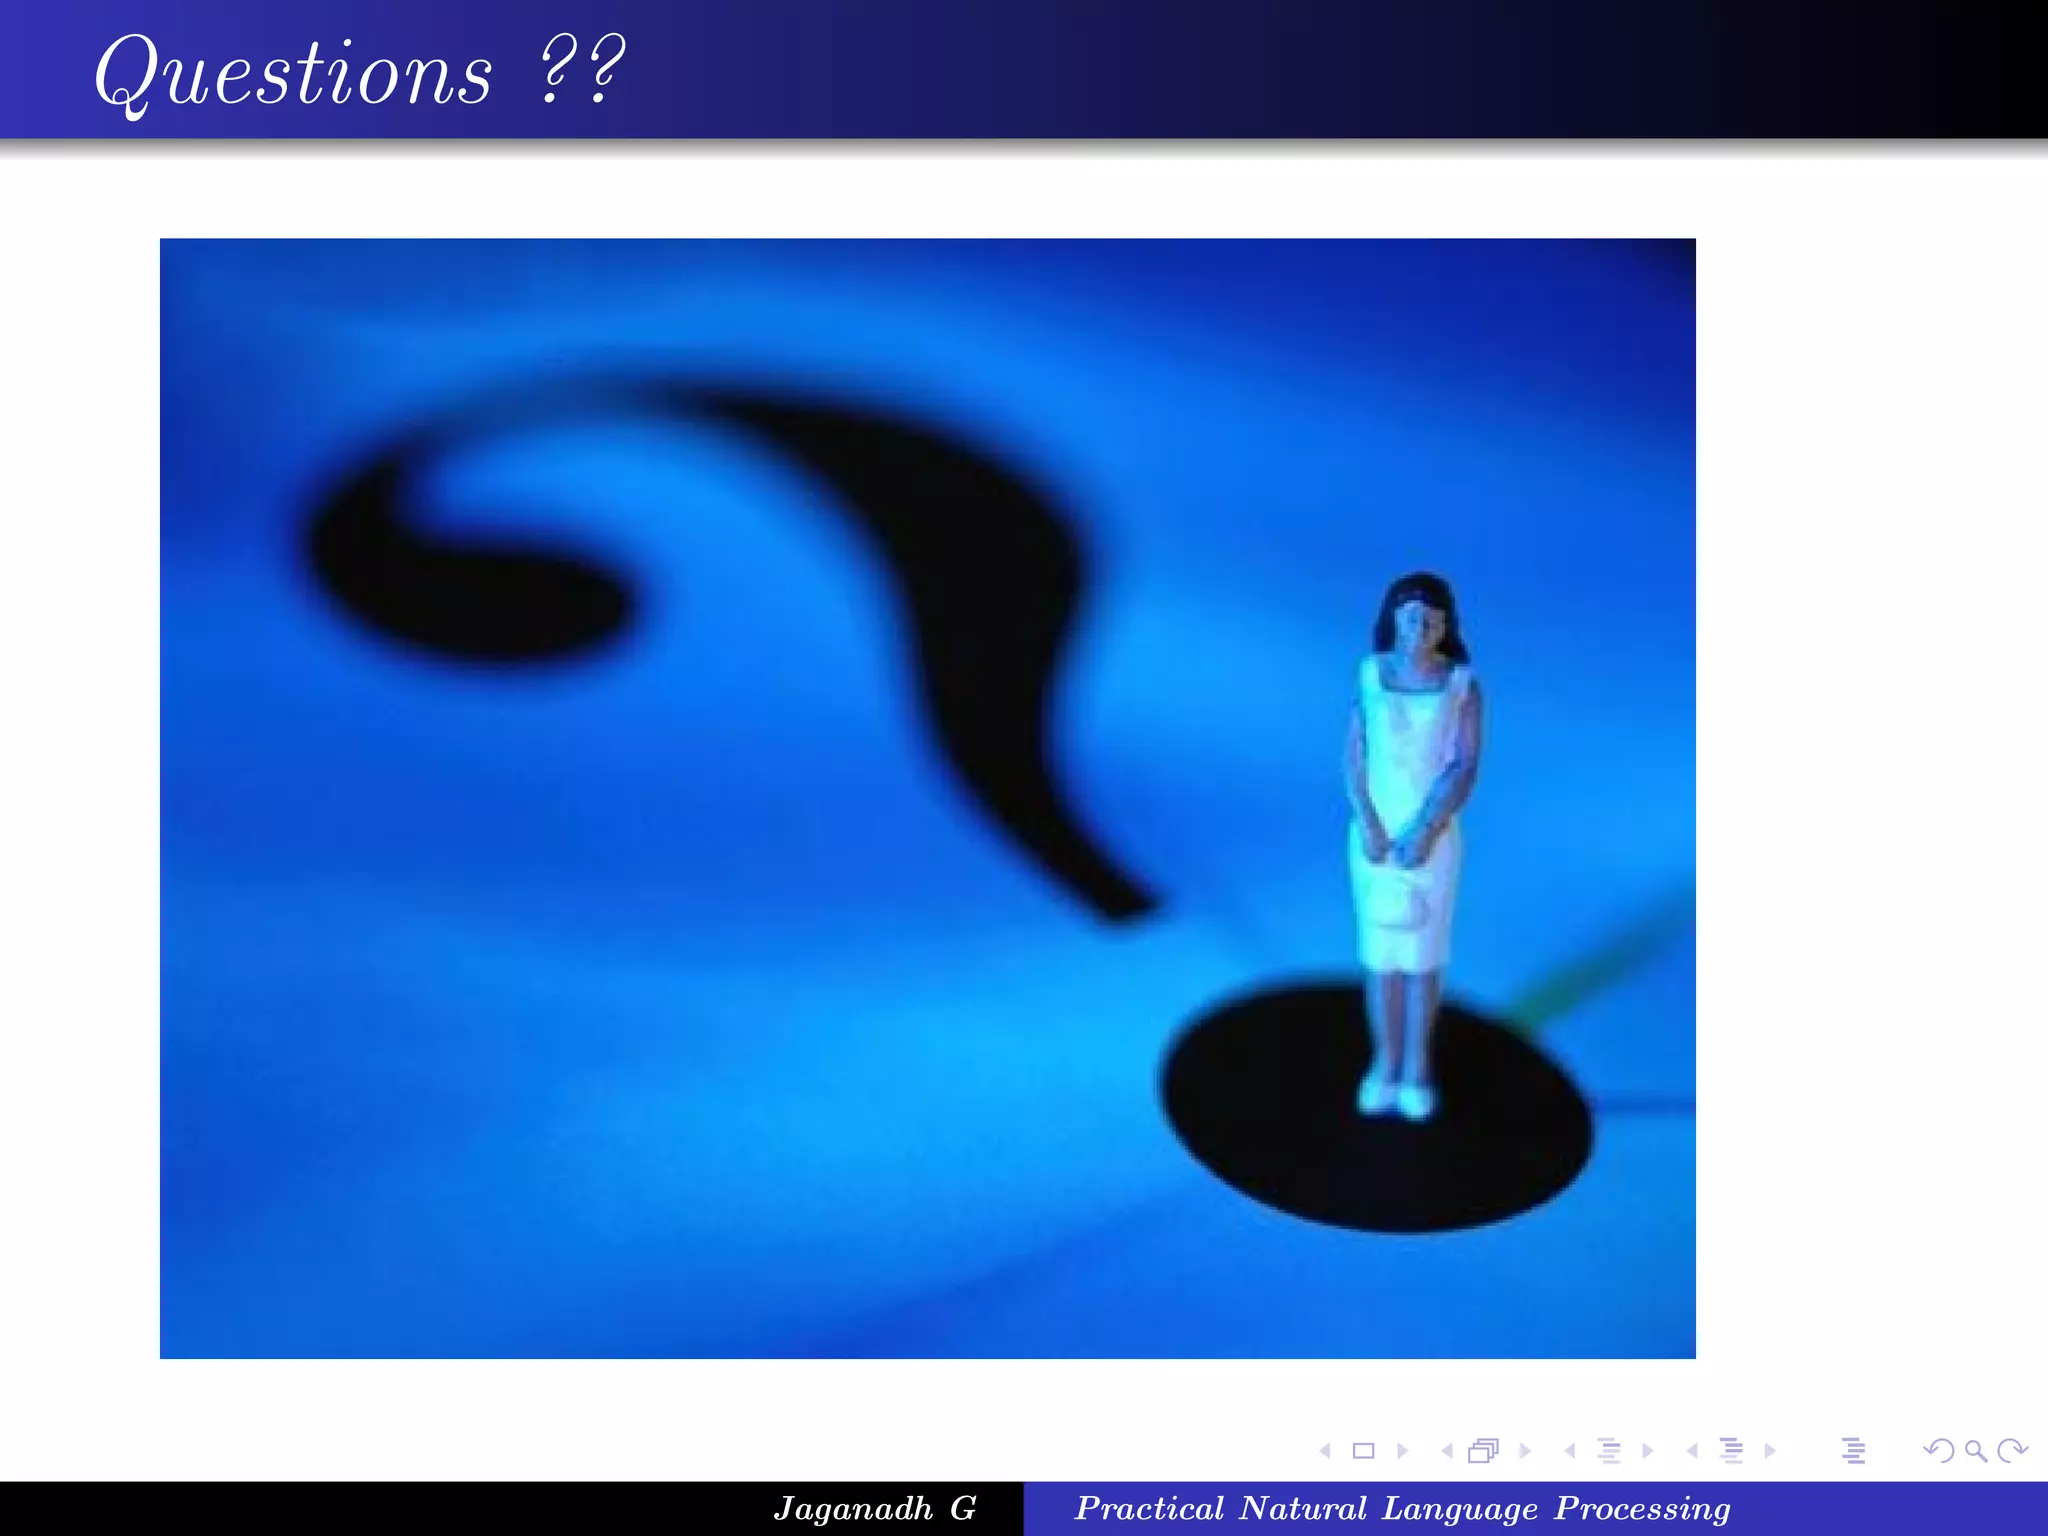Click the question mark shadow image

[928, 798]
